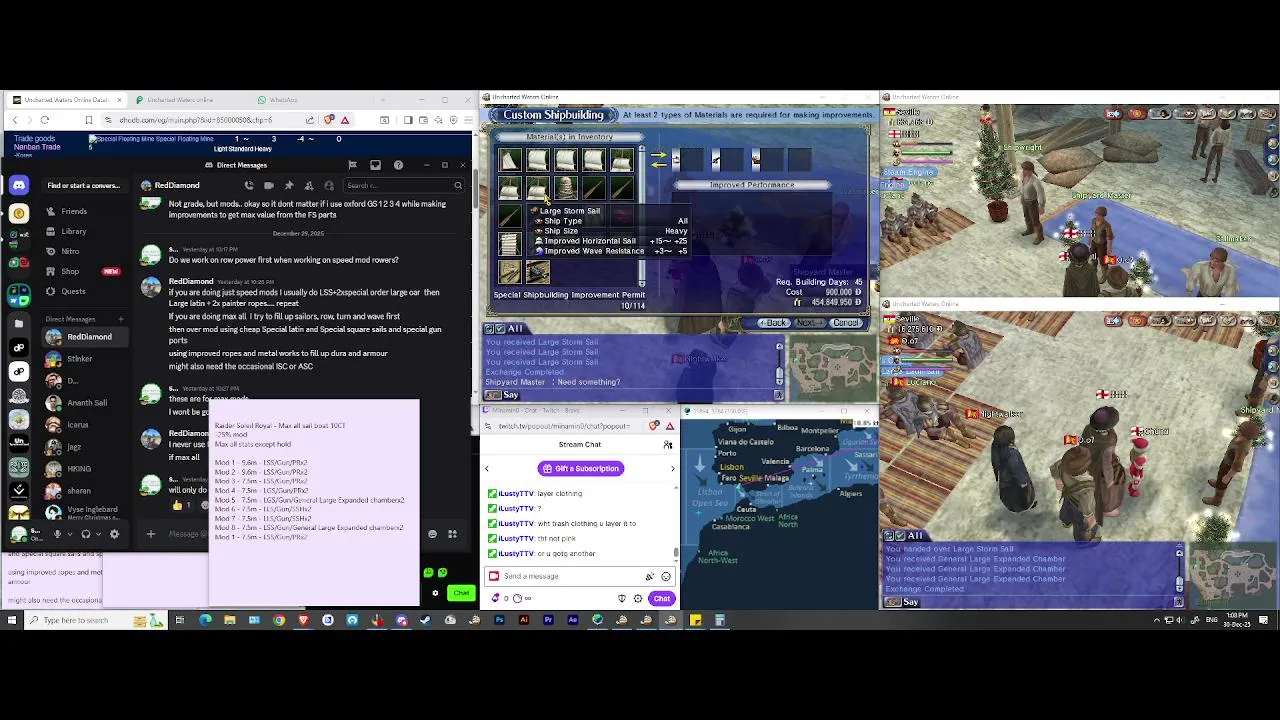Click the material transfer arrows in shipbuilding

tap(658, 160)
